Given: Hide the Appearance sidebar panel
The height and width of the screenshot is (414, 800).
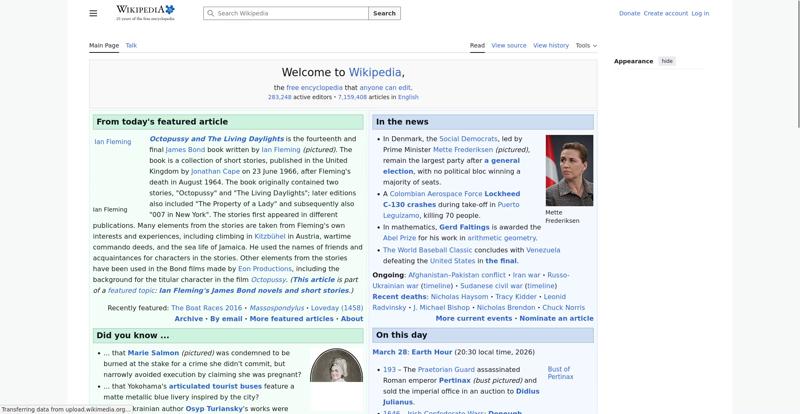Looking at the screenshot, I should pyautogui.click(x=667, y=61).
